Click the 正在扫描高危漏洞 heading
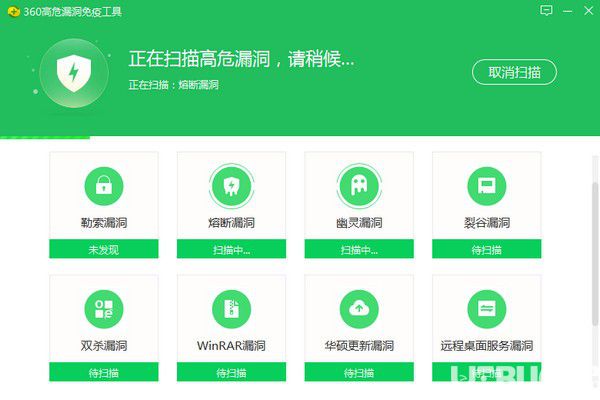 [241, 59]
